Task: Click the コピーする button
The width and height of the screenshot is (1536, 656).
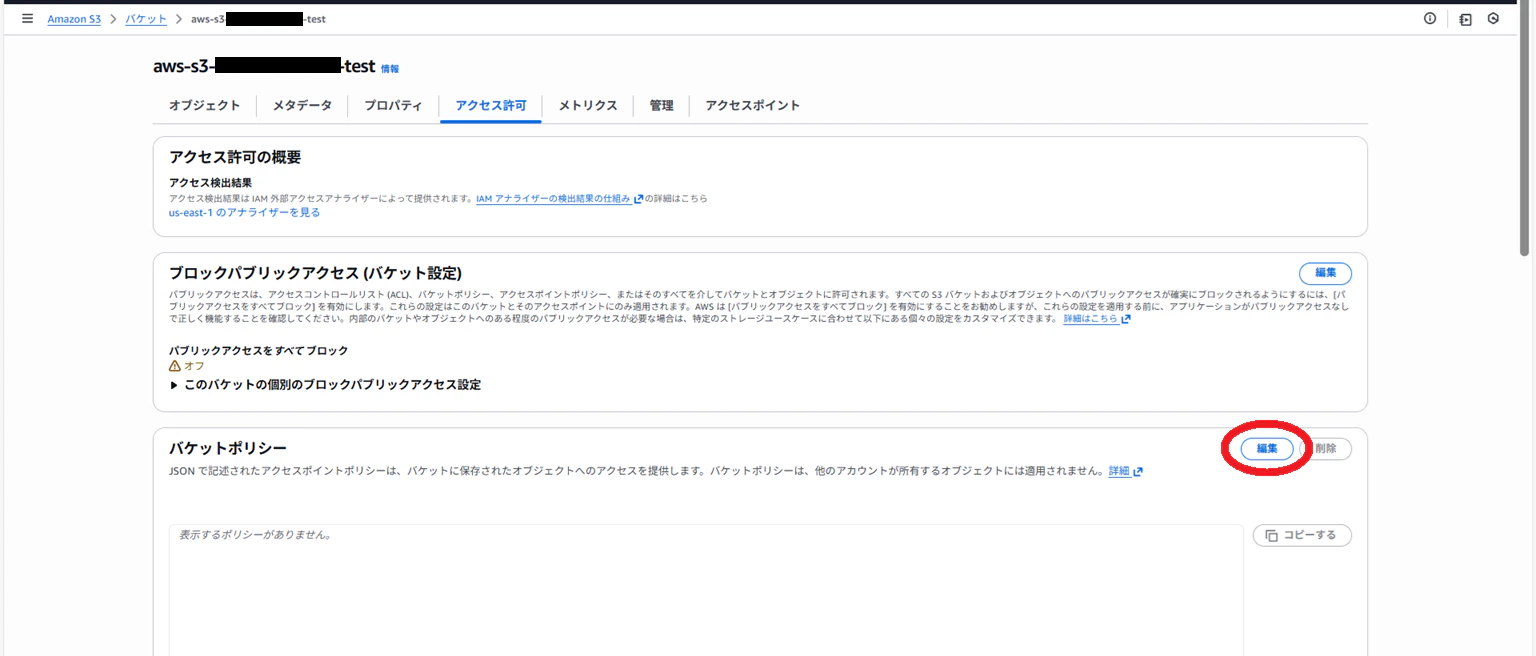Action: pyautogui.click(x=1302, y=535)
